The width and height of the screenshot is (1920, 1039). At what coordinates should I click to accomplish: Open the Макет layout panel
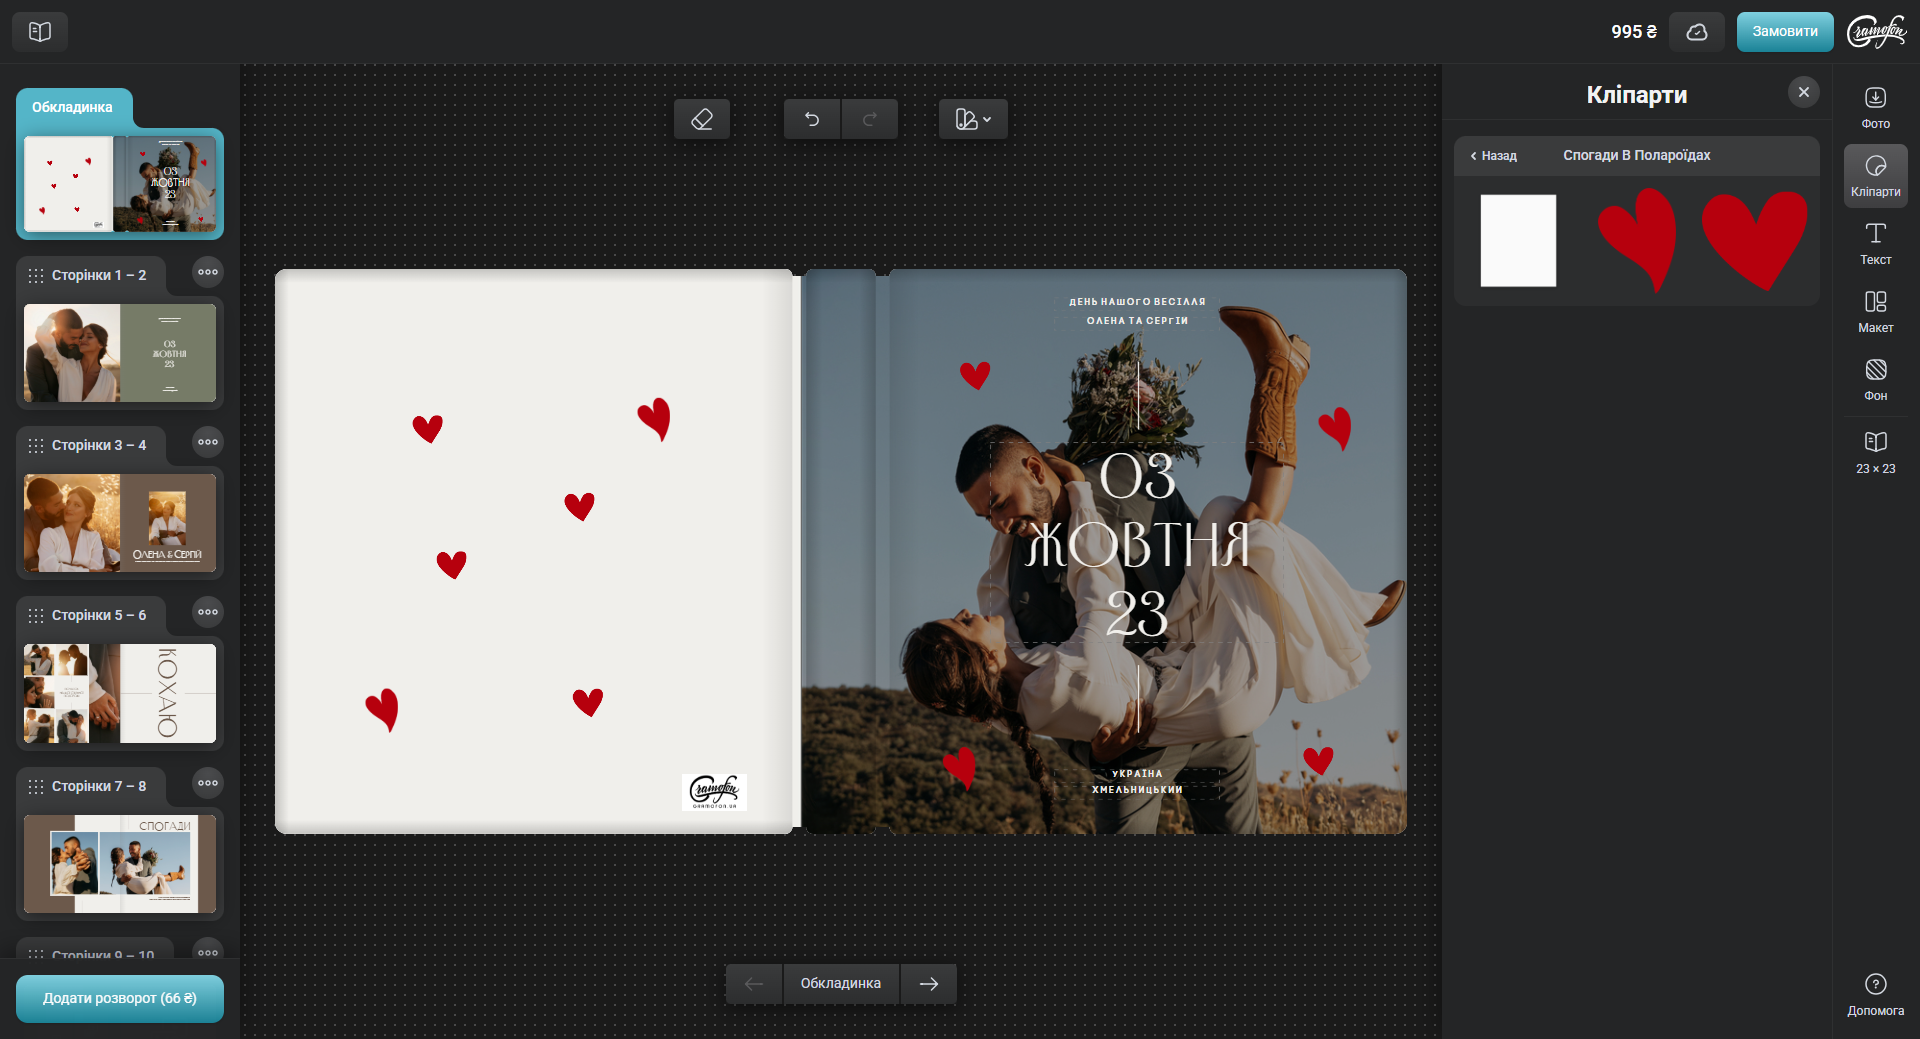[1875, 311]
